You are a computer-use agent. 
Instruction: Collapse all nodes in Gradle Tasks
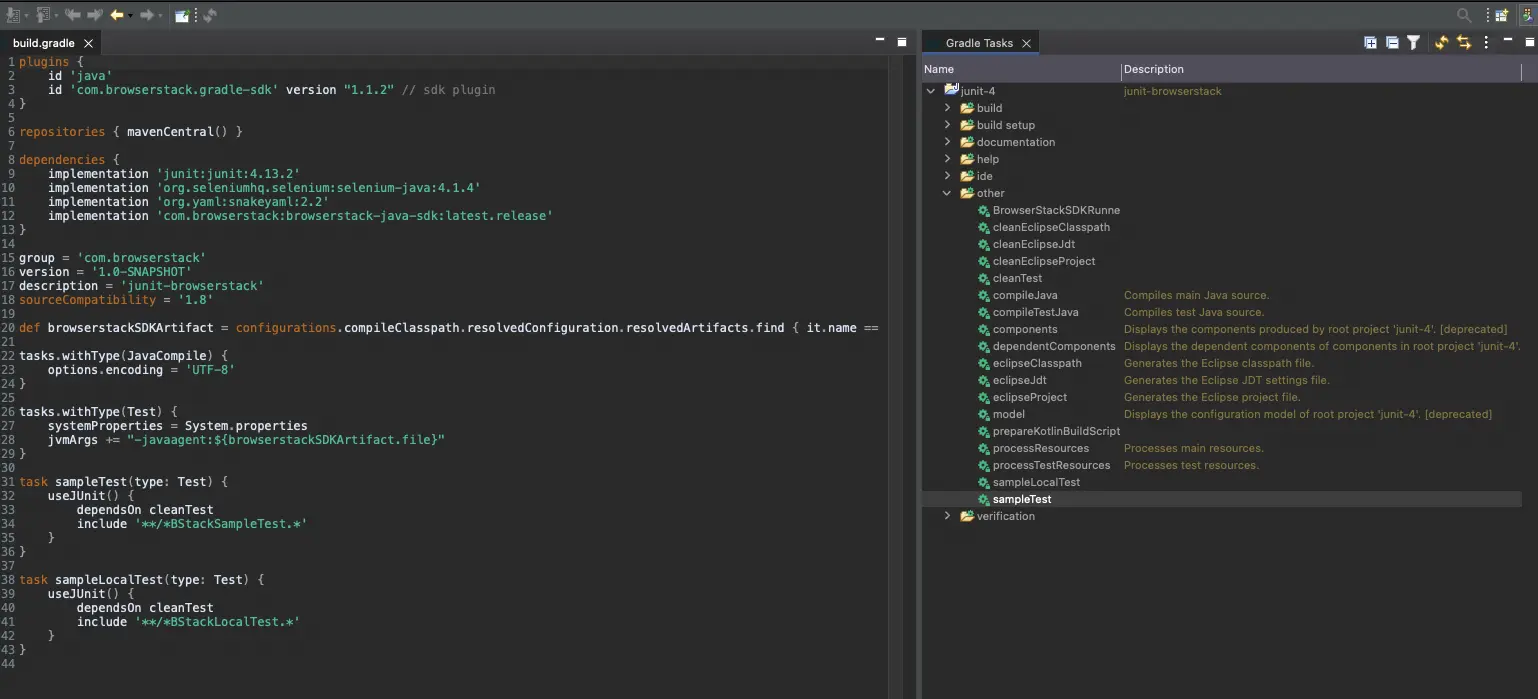[x=1391, y=43]
